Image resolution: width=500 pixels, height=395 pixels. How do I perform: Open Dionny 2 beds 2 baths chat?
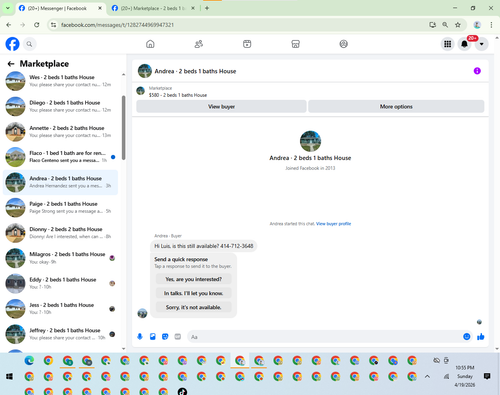pos(60,233)
